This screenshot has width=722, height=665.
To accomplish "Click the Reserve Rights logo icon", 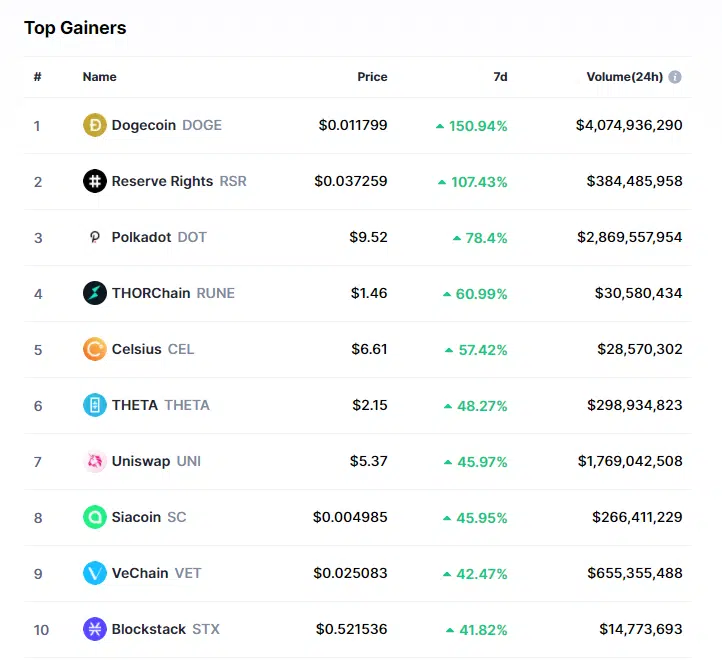I will (x=94, y=181).
